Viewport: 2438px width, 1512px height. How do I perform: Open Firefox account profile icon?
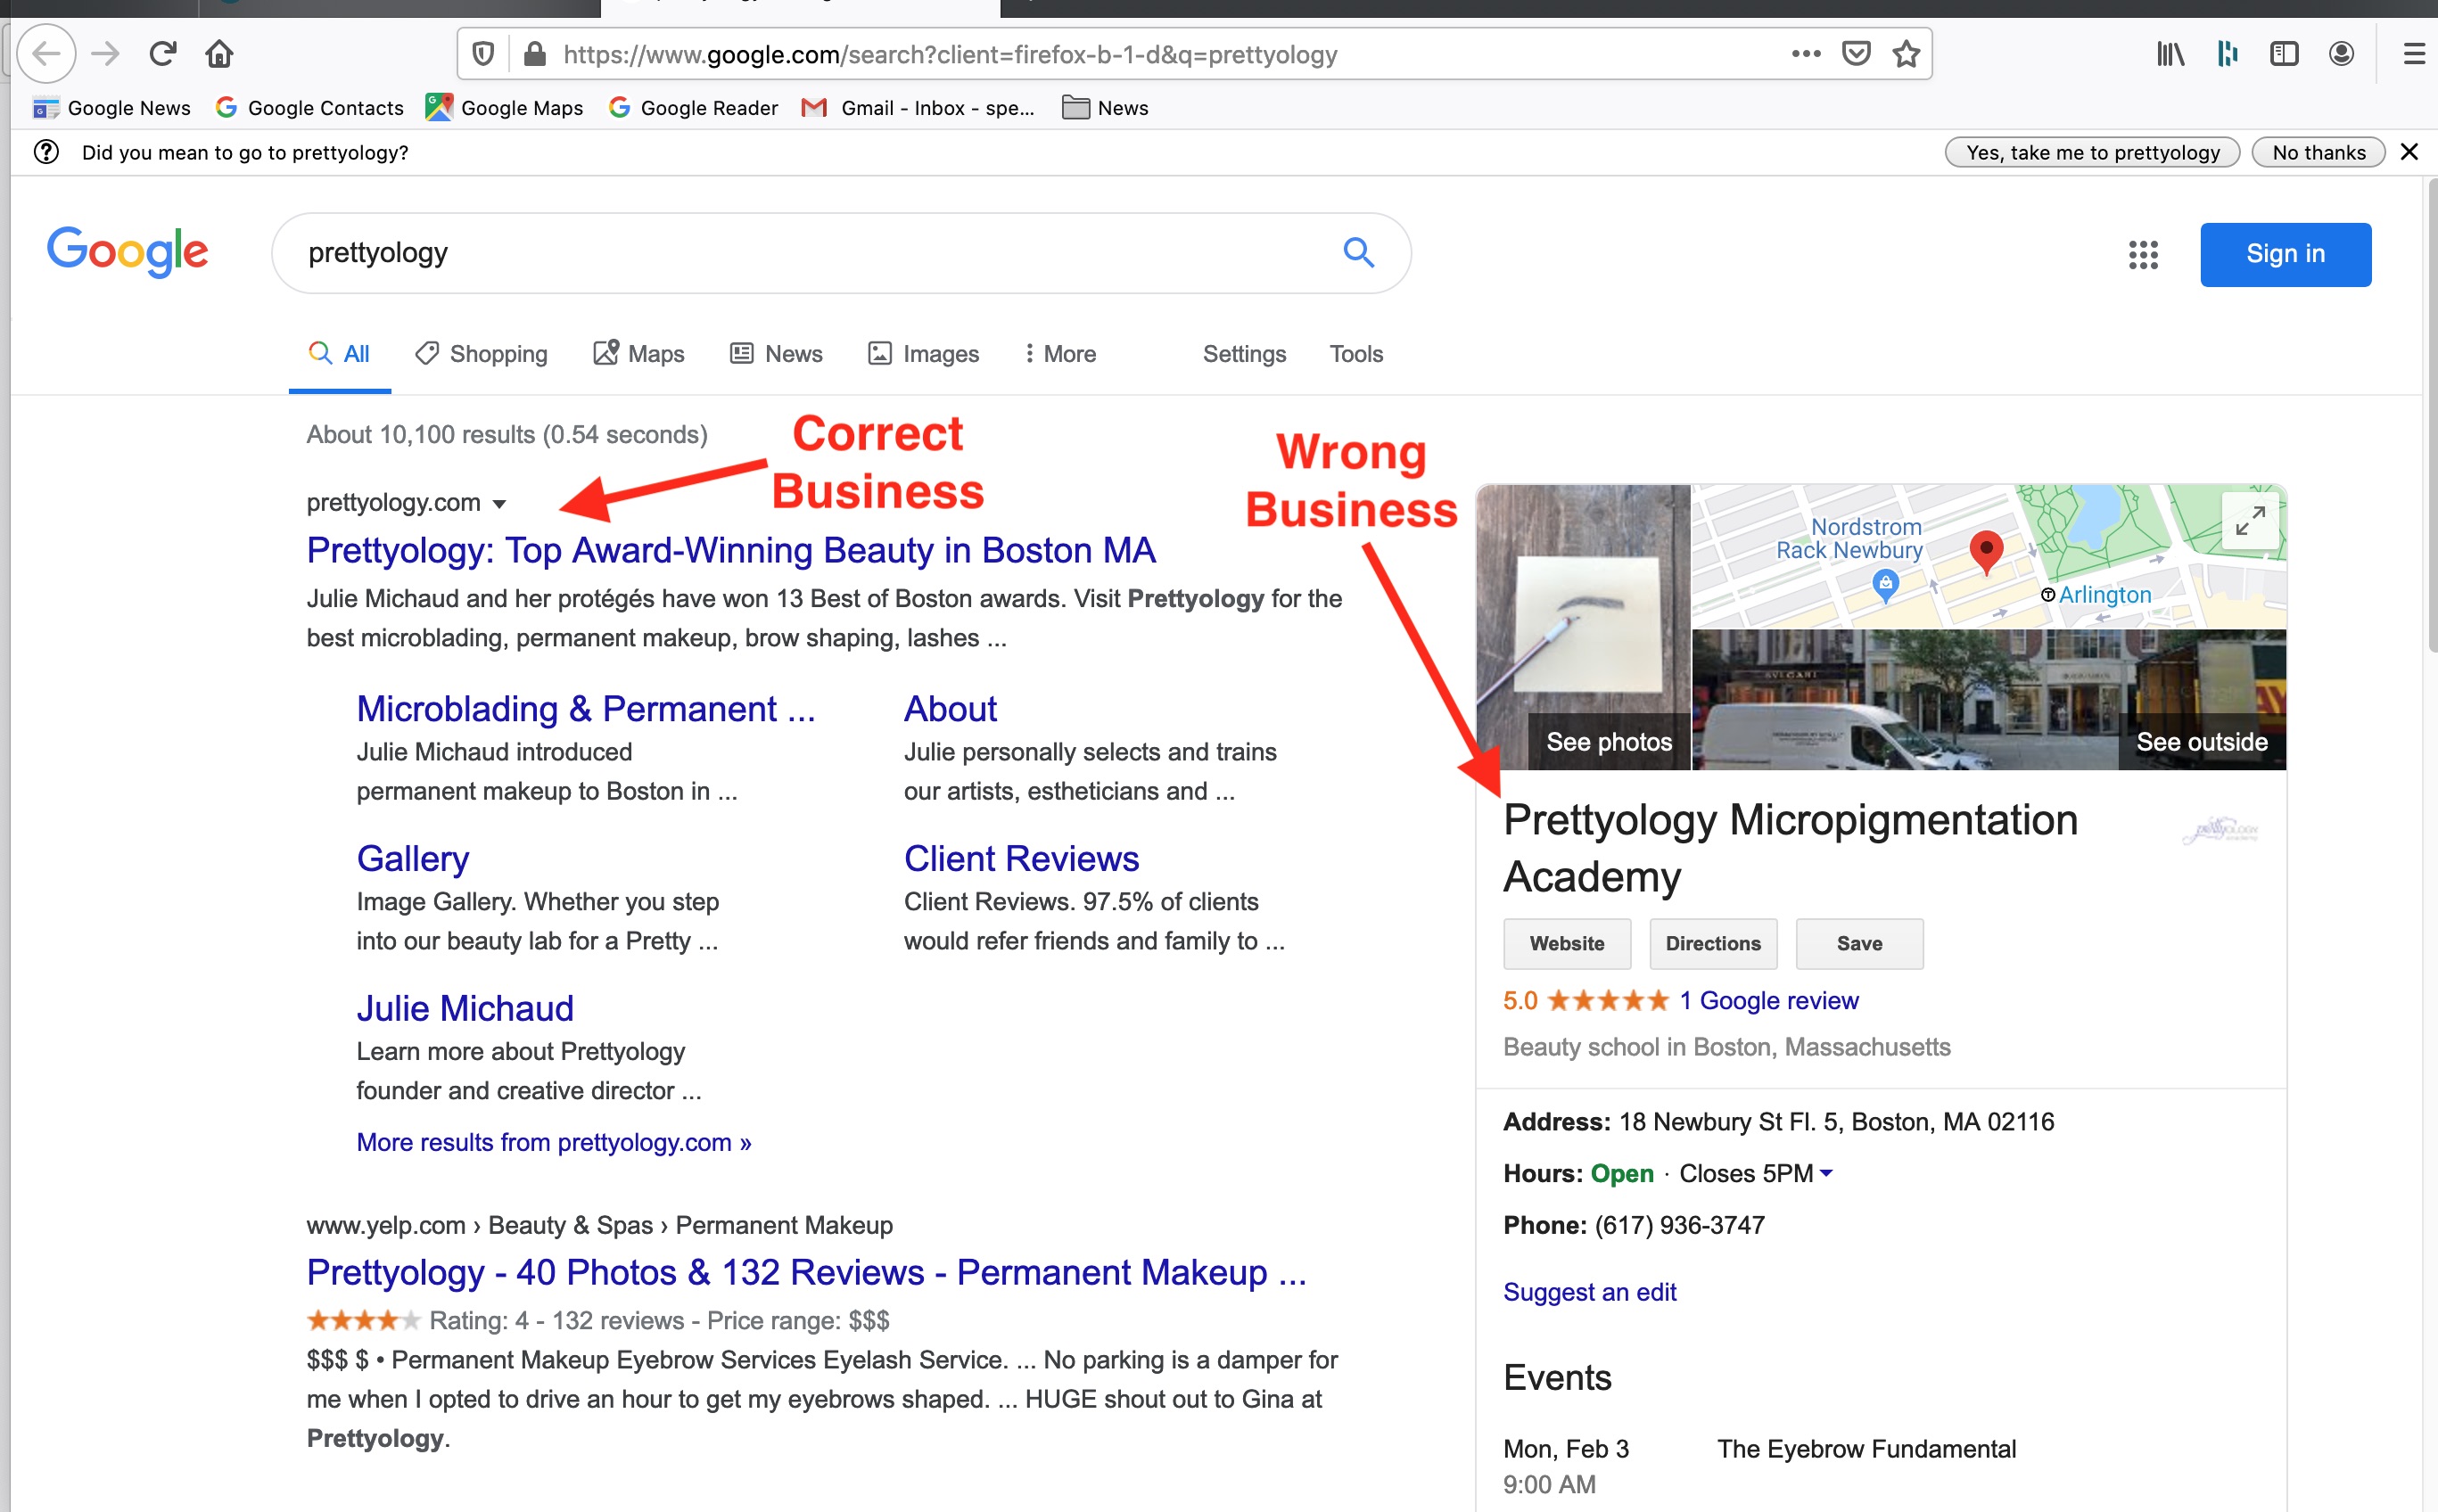point(2340,53)
